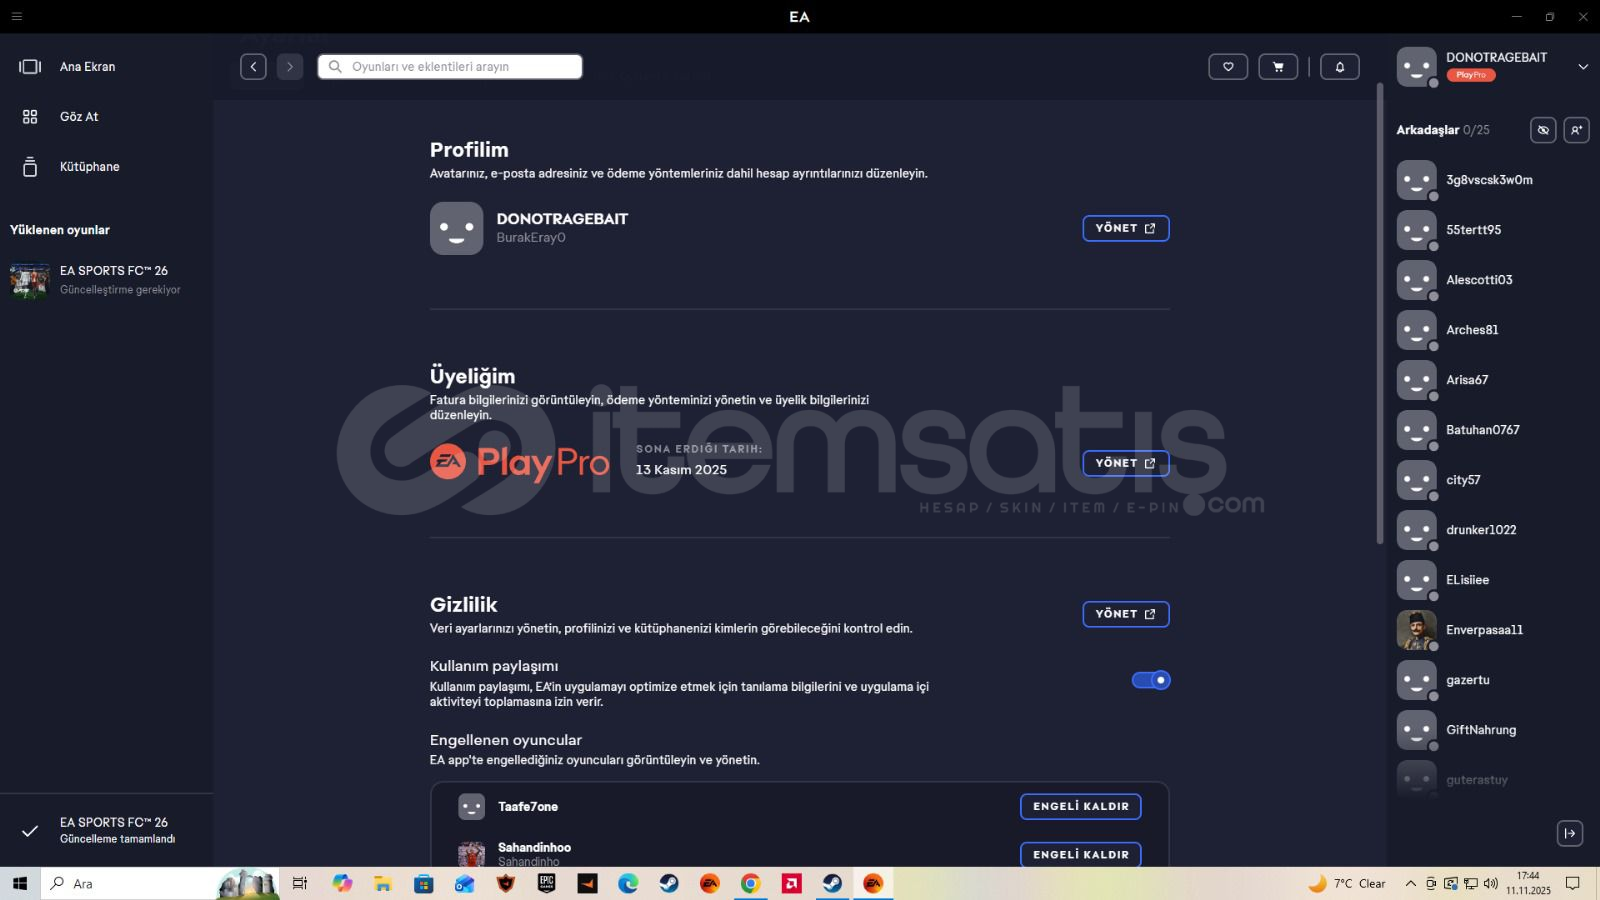Click the EA Play Pro logo
Screen dimensions: 1600x900
click(520, 462)
